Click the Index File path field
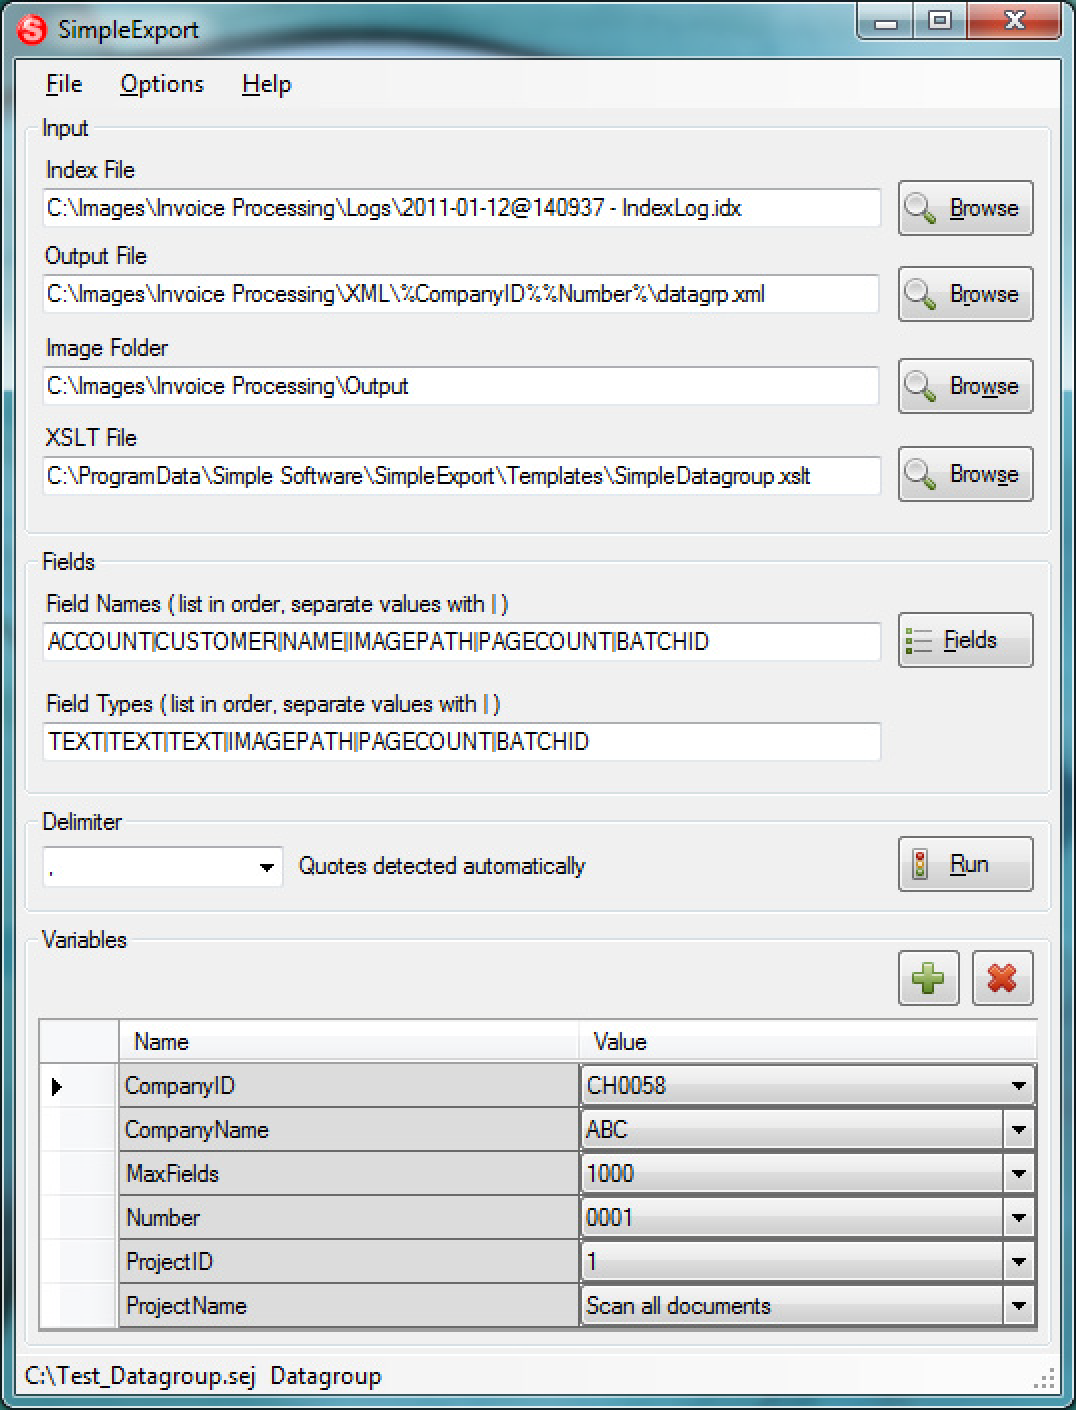1076x1410 pixels. (461, 208)
